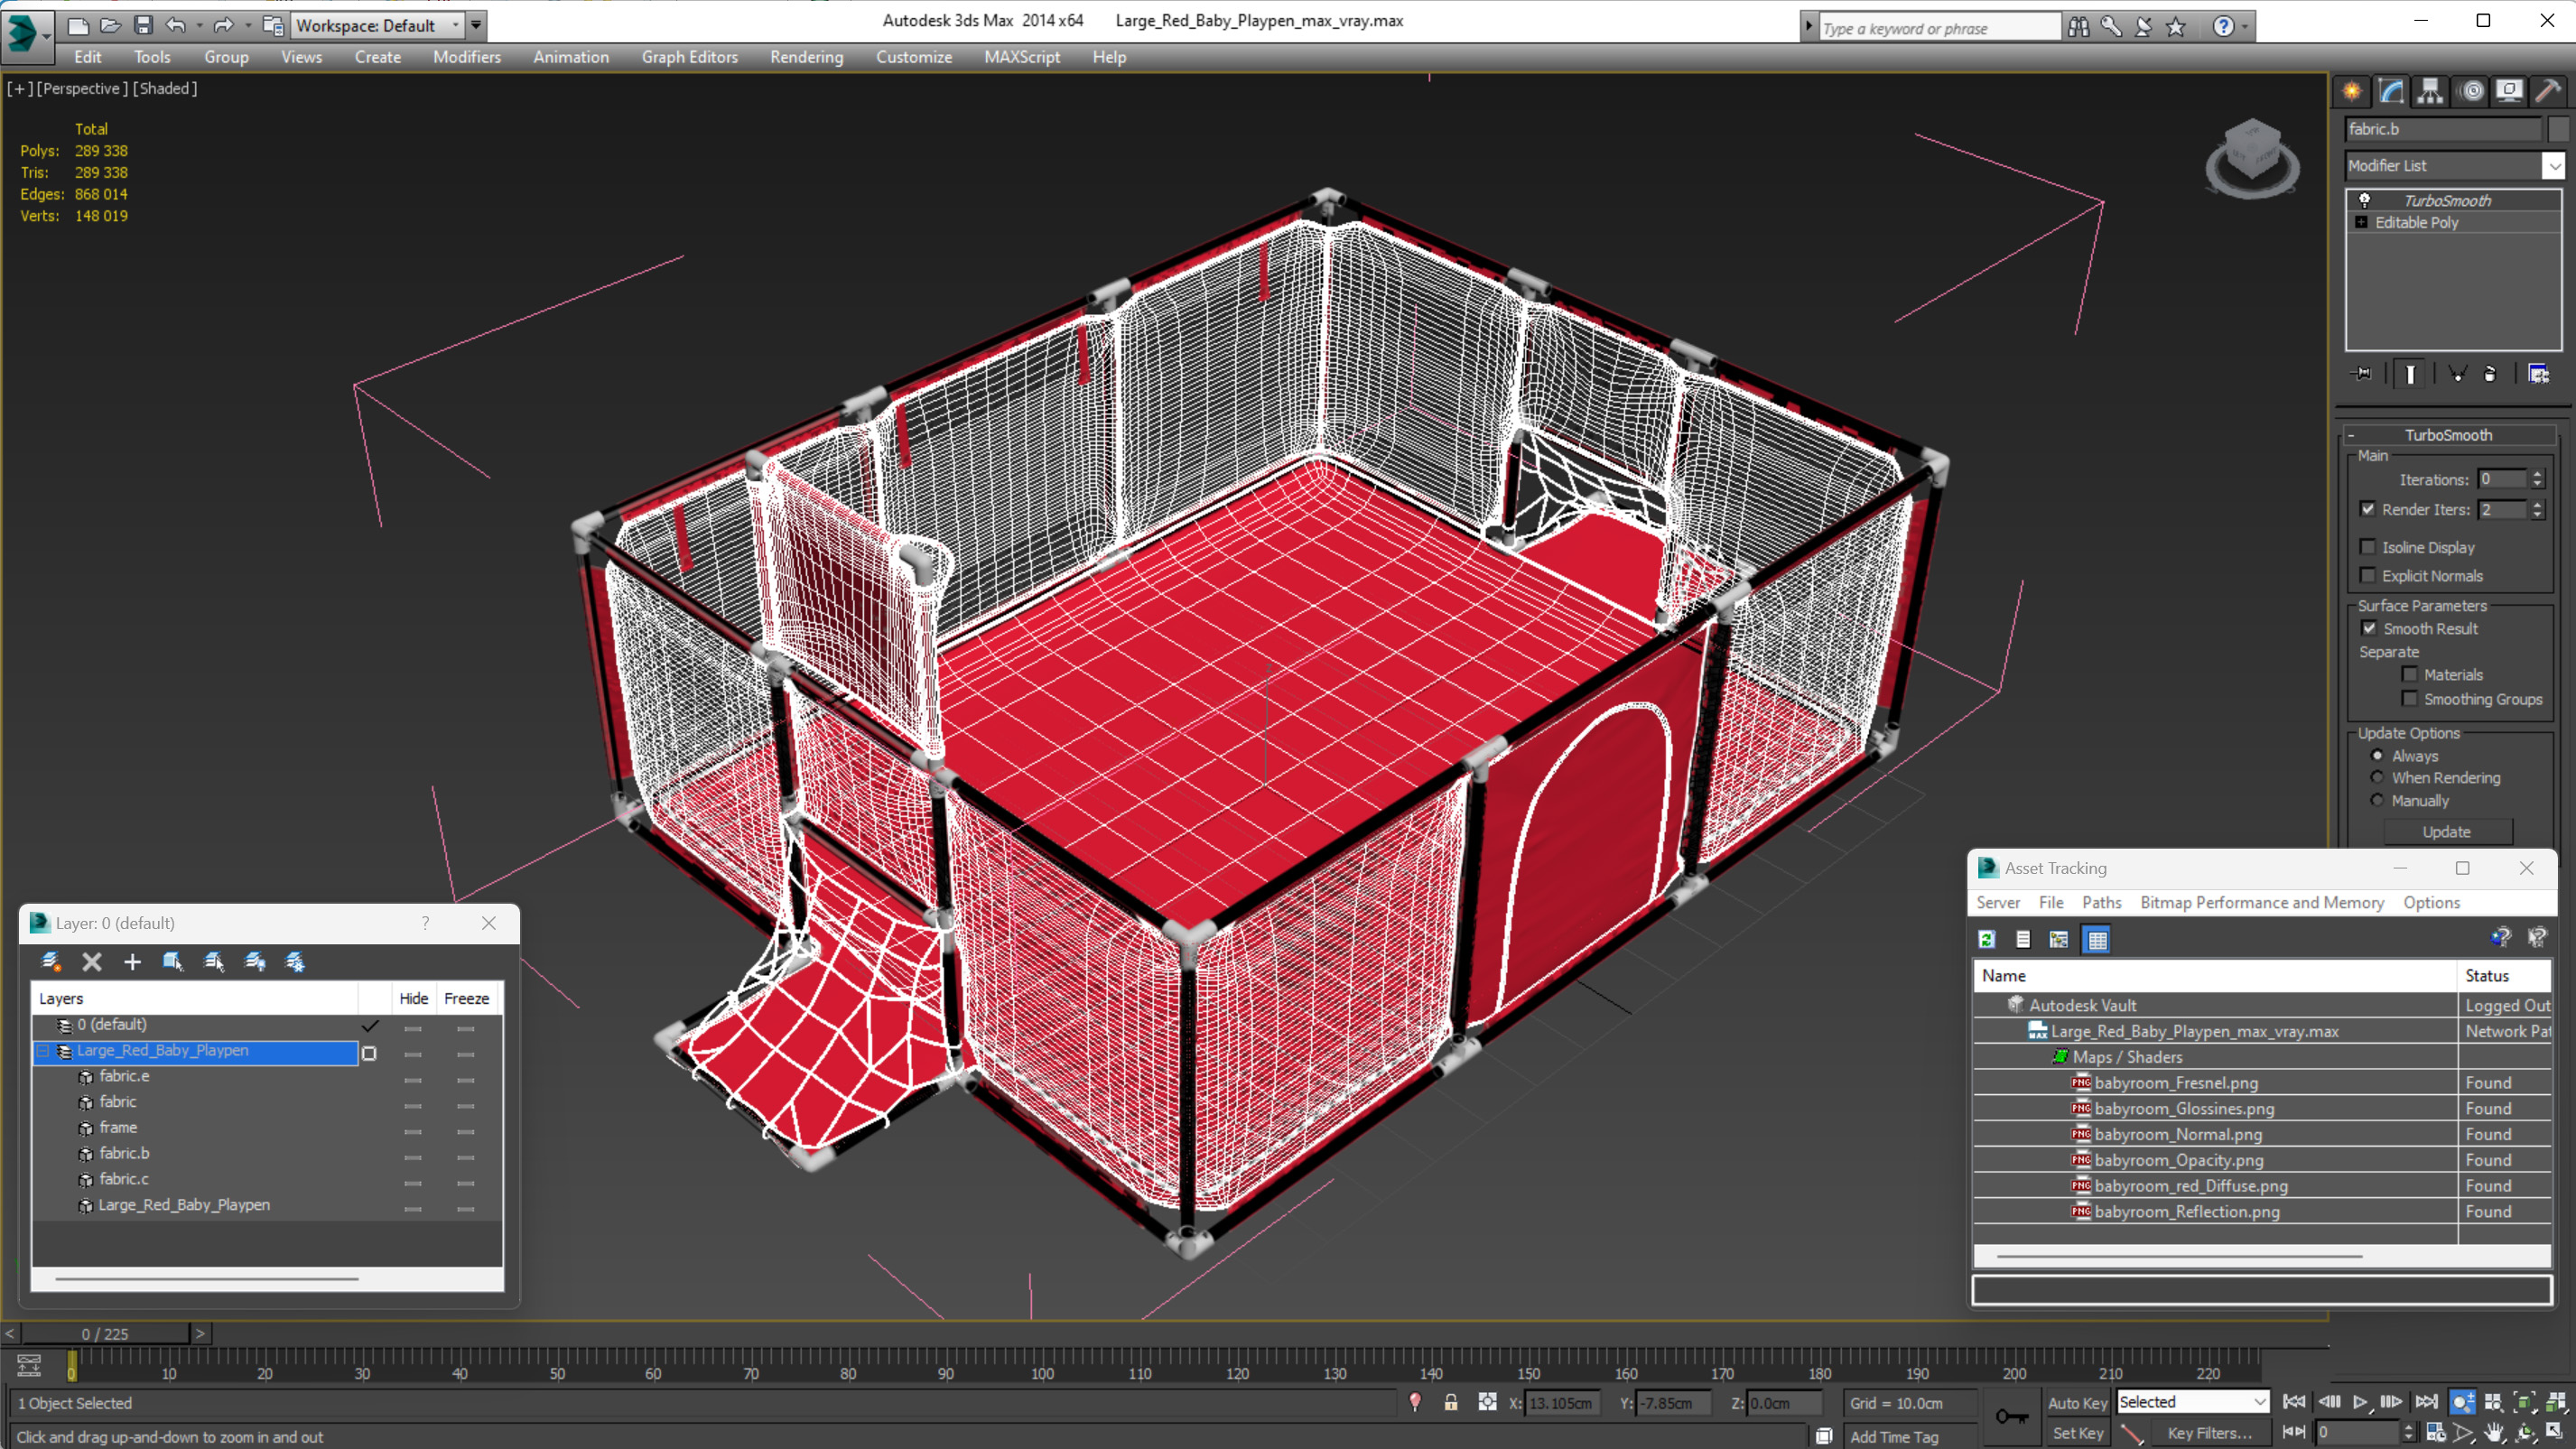Open the Create command panel tab

(2352, 92)
